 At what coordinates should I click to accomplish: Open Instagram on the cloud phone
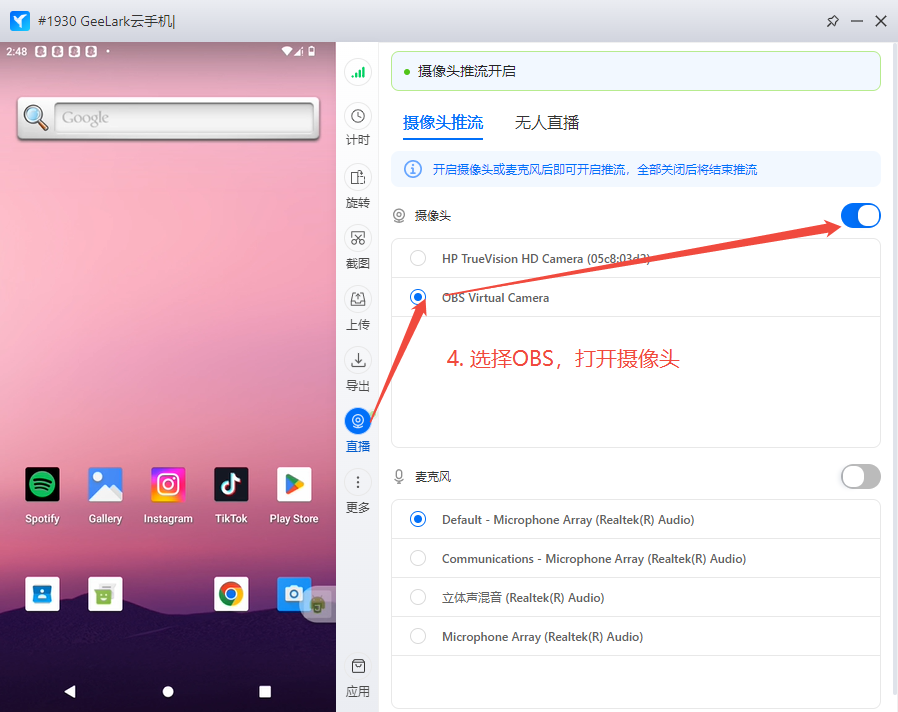click(168, 485)
